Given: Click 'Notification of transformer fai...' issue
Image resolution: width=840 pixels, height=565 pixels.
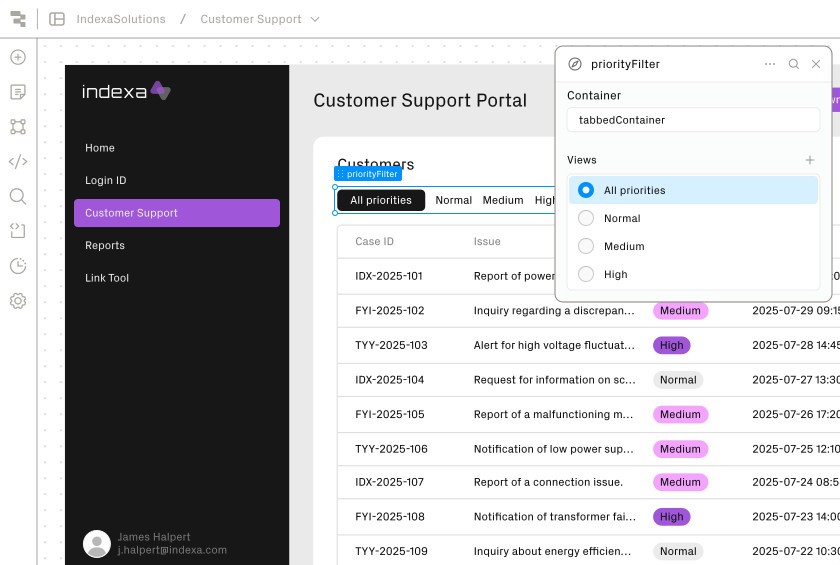Looking at the screenshot, I should tap(554, 517).
